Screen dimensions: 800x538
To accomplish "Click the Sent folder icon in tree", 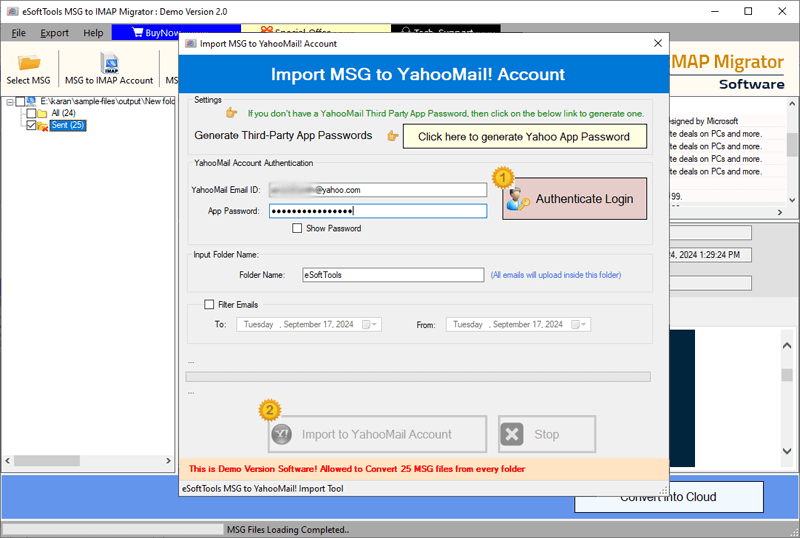I will click(x=42, y=126).
